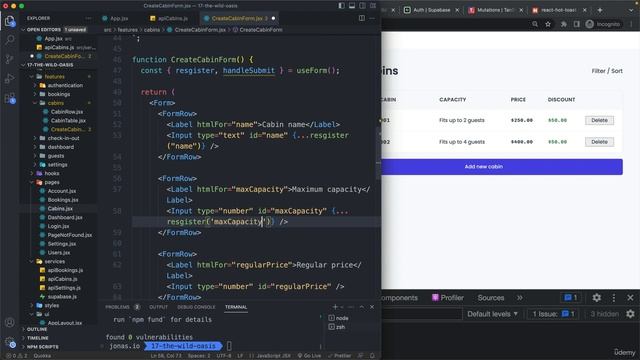640x360 pixels.
Task: Open the Extensions view in activity bar
Action: pyautogui.click(x=9, y=98)
